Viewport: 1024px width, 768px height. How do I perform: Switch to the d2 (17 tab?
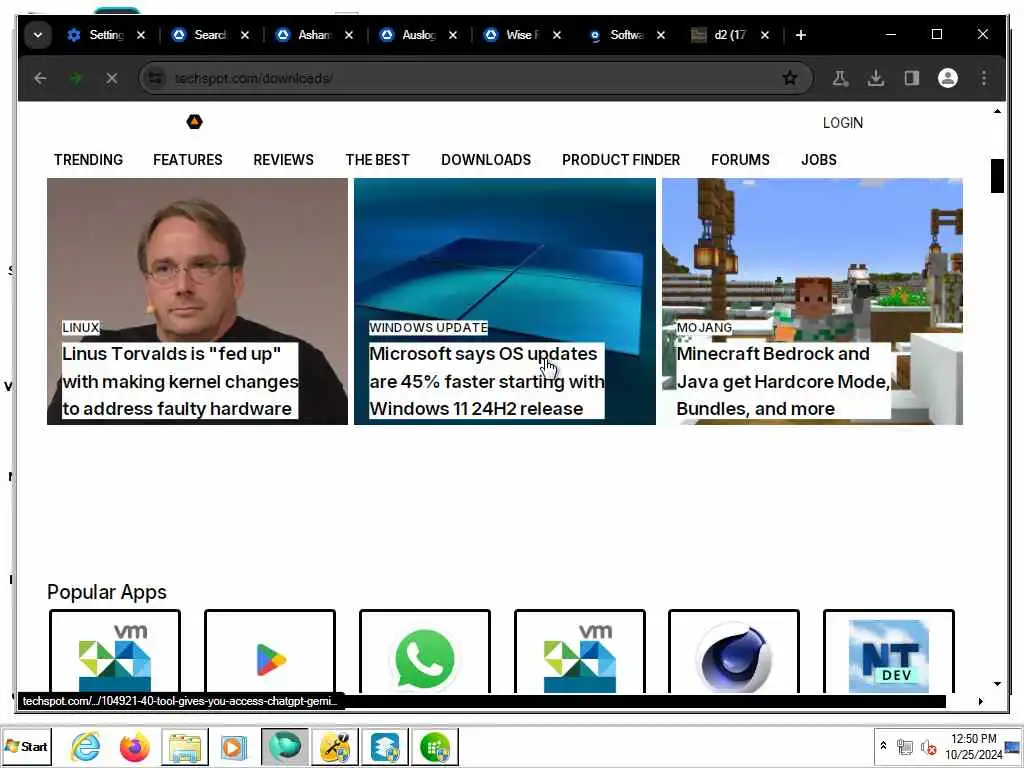click(x=720, y=35)
